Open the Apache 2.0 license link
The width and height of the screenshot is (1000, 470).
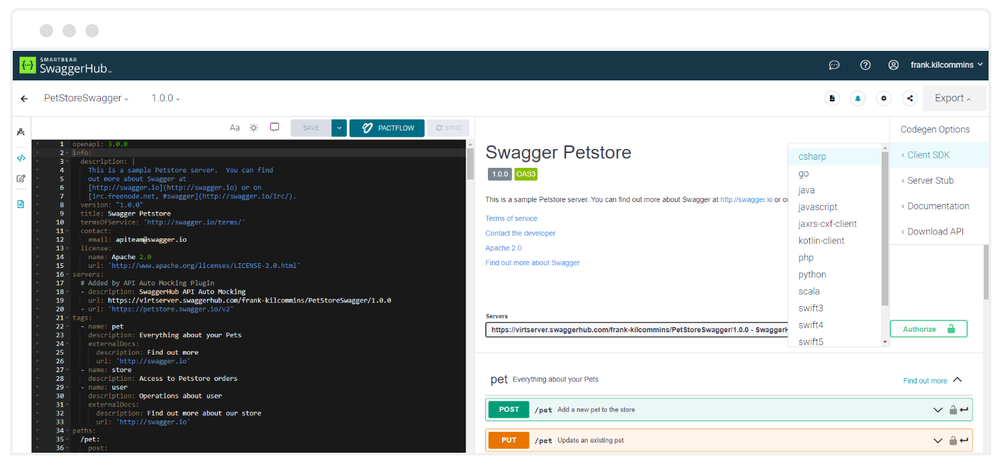click(503, 248)
